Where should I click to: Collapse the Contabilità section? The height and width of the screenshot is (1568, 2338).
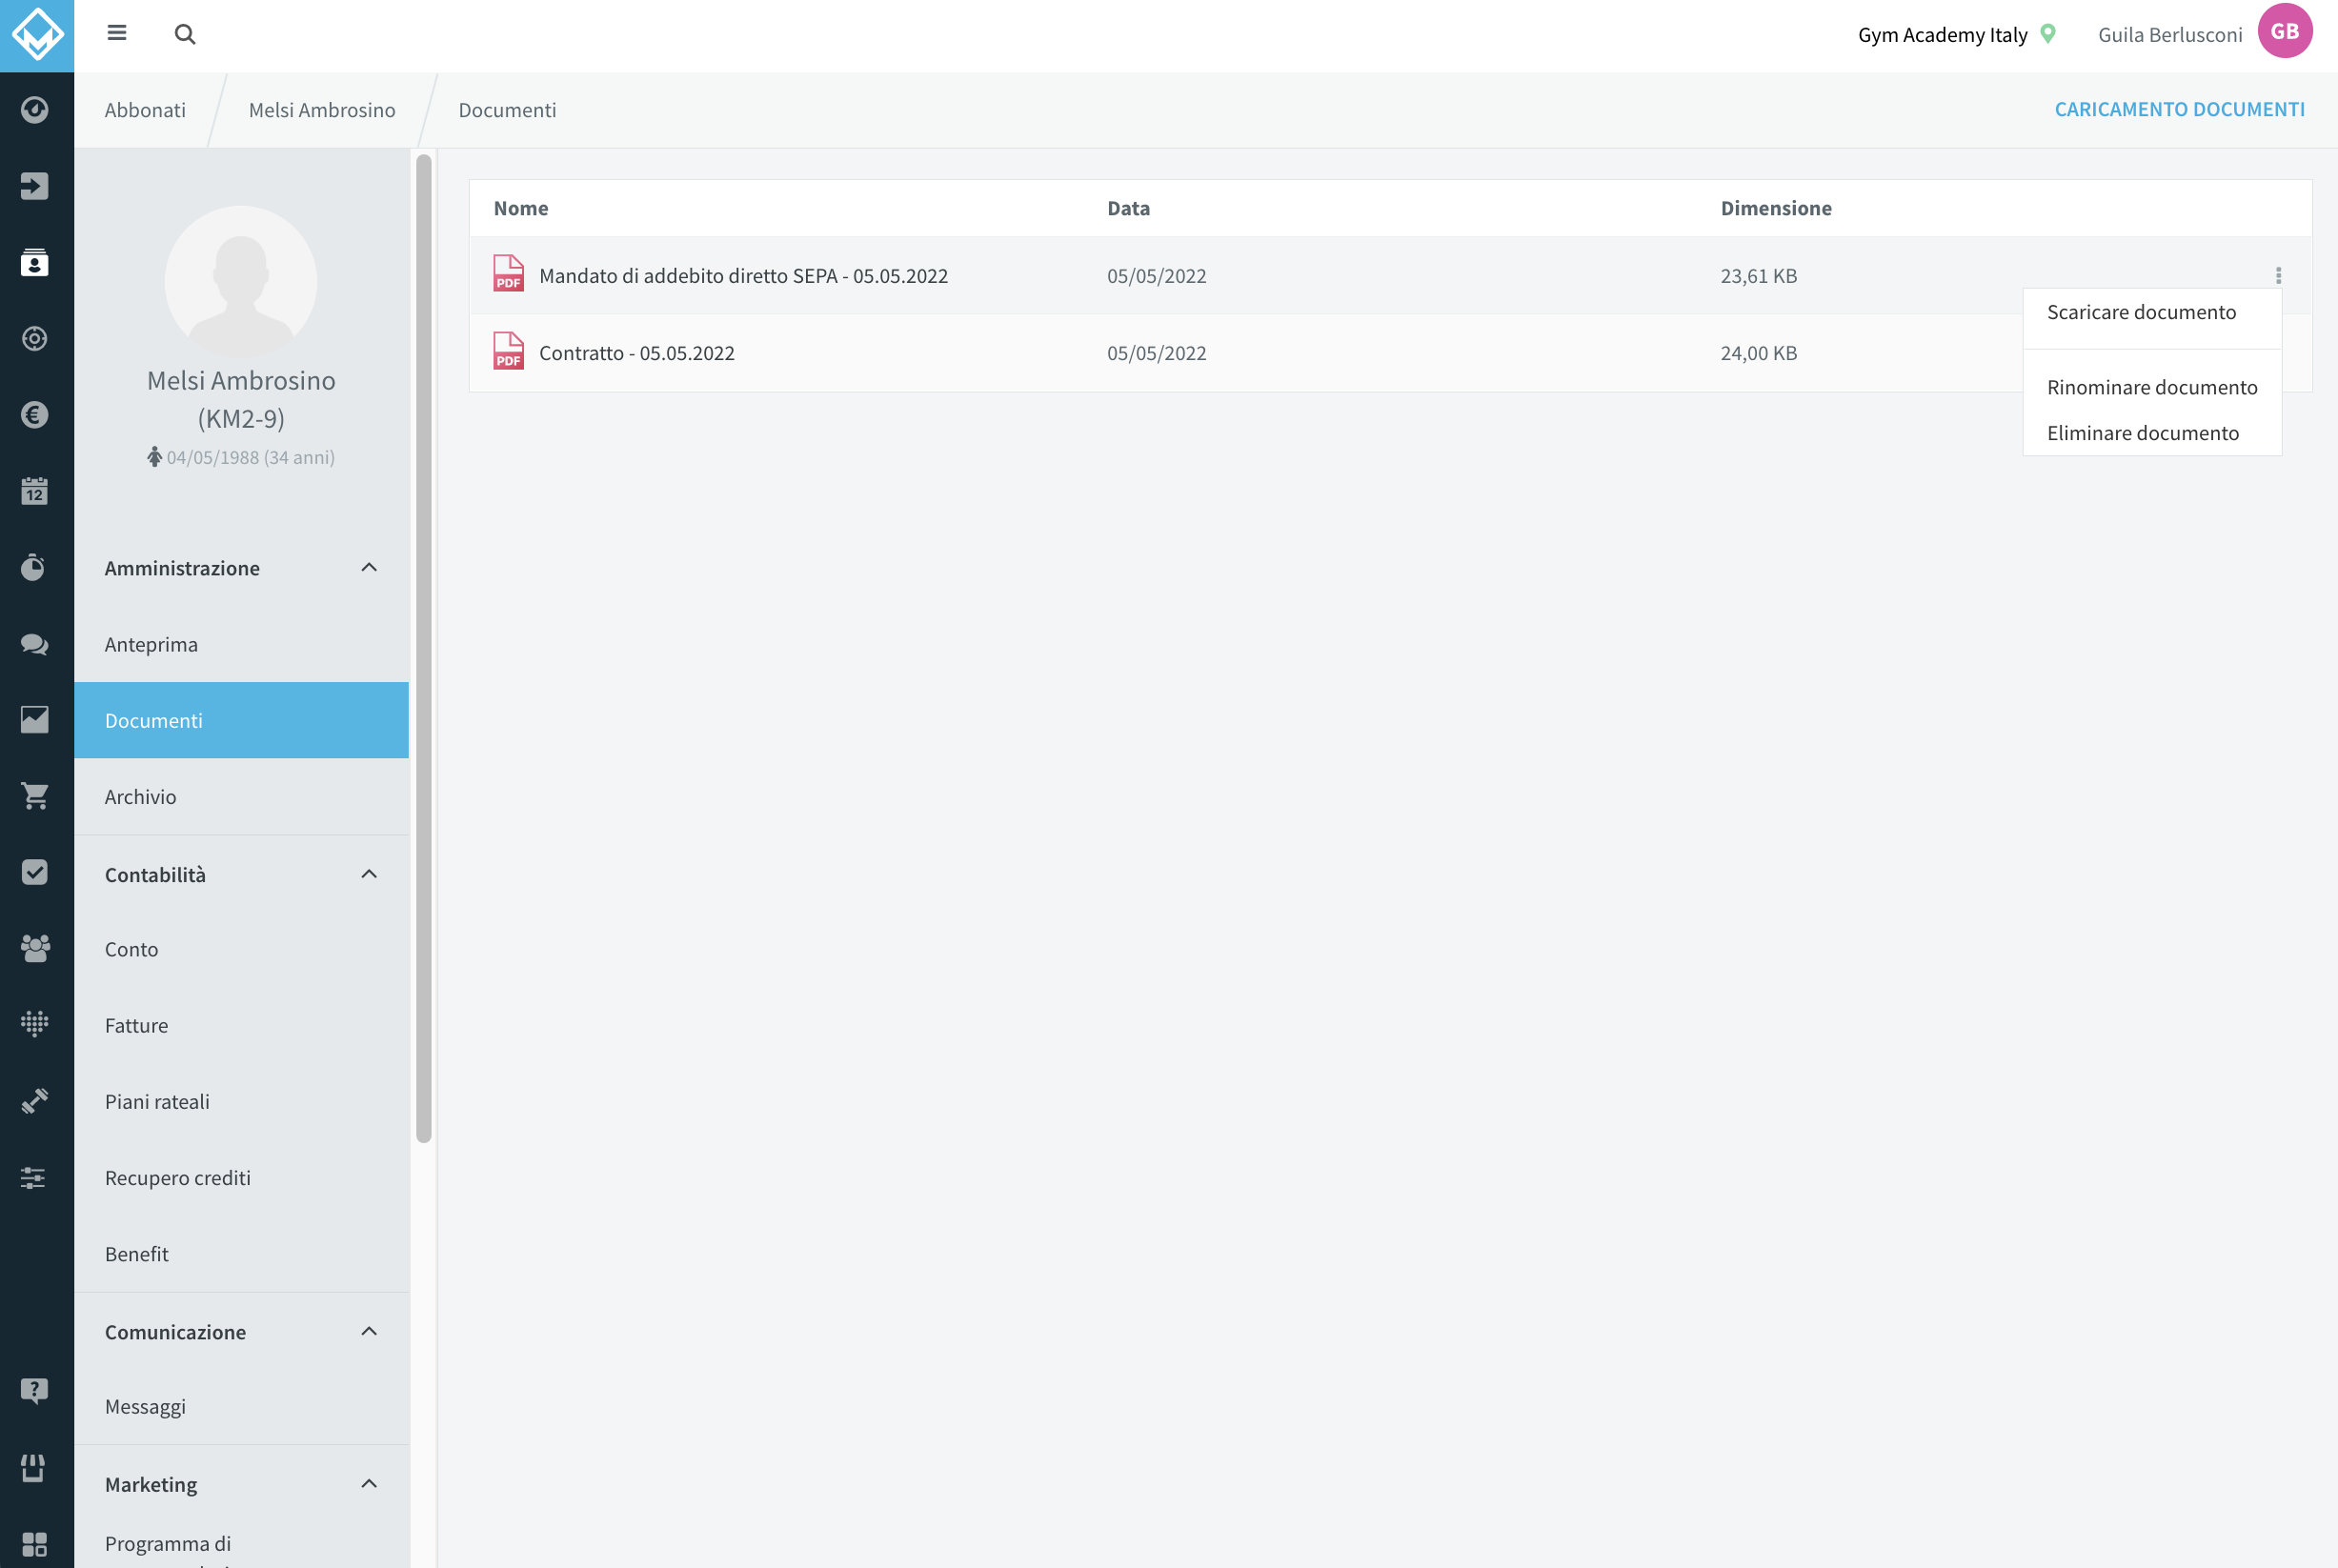[x=369, y=874]
